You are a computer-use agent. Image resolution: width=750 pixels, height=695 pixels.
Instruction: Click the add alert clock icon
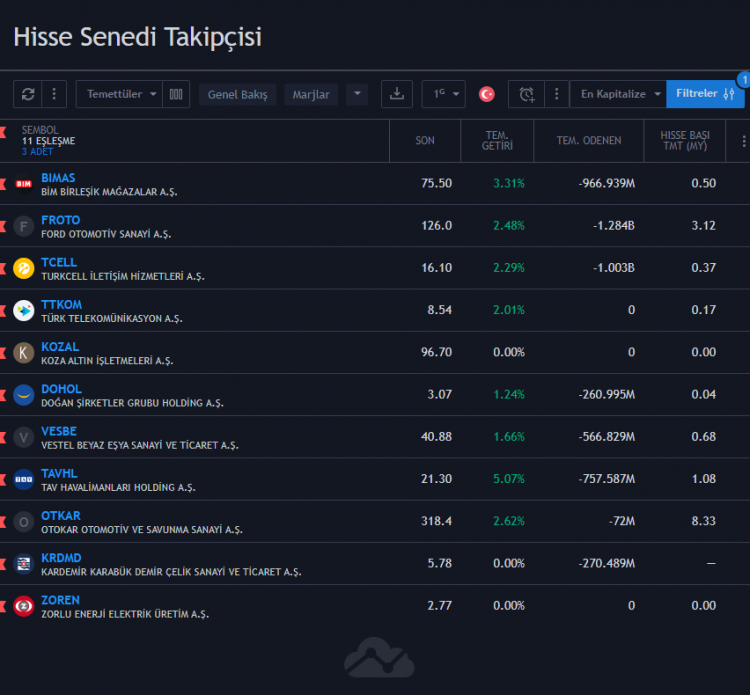527,94
